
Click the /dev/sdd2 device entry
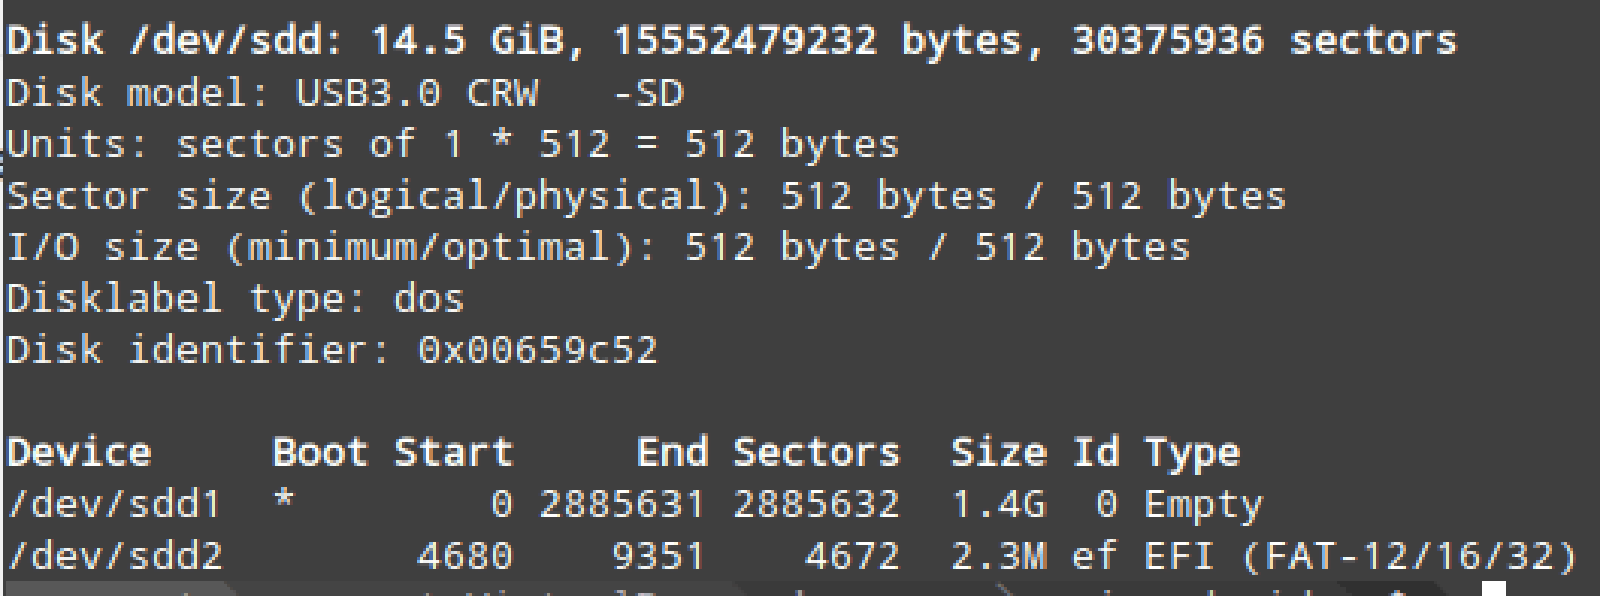tap(114, 555)
